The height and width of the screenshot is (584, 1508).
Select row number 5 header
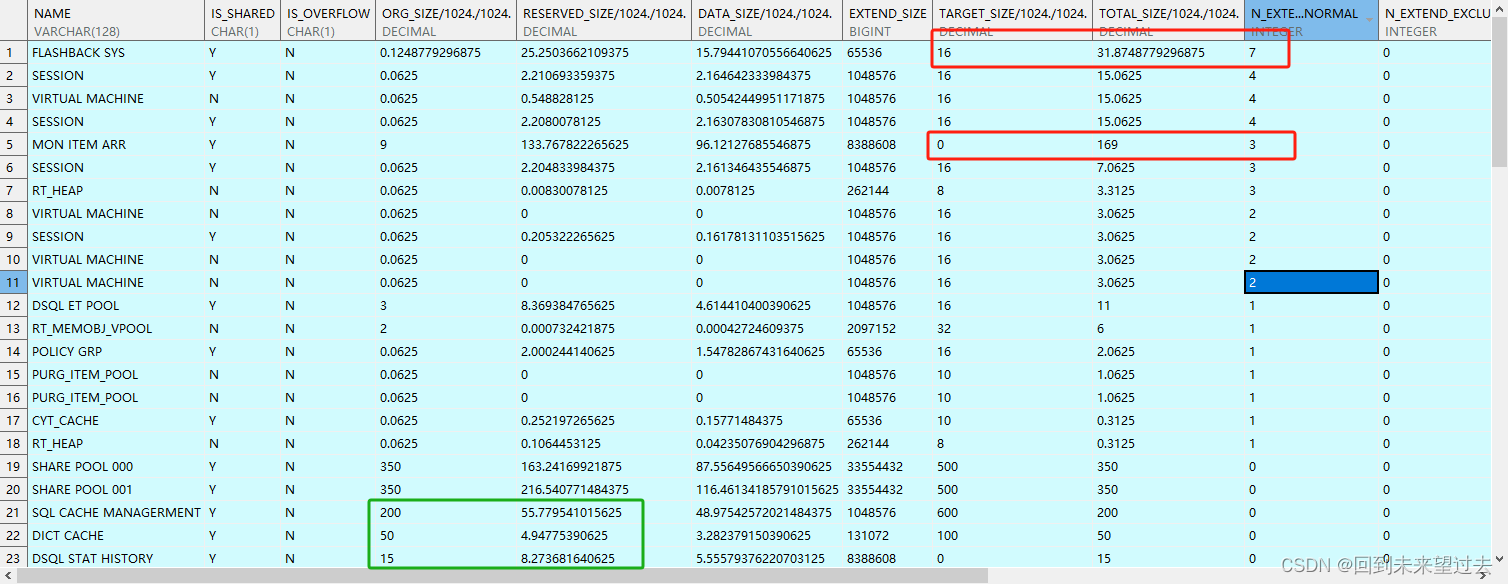tap(14, 144)
